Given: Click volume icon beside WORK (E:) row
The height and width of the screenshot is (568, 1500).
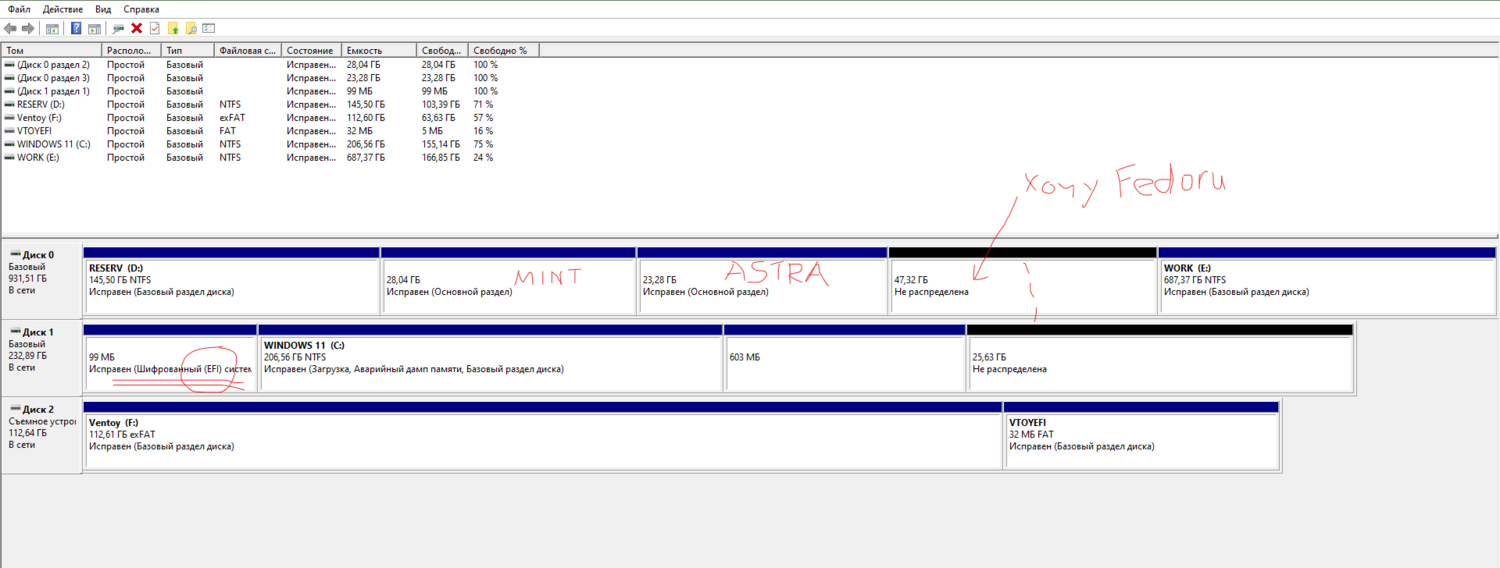Looking at the screenshot, I should point(10,157).
